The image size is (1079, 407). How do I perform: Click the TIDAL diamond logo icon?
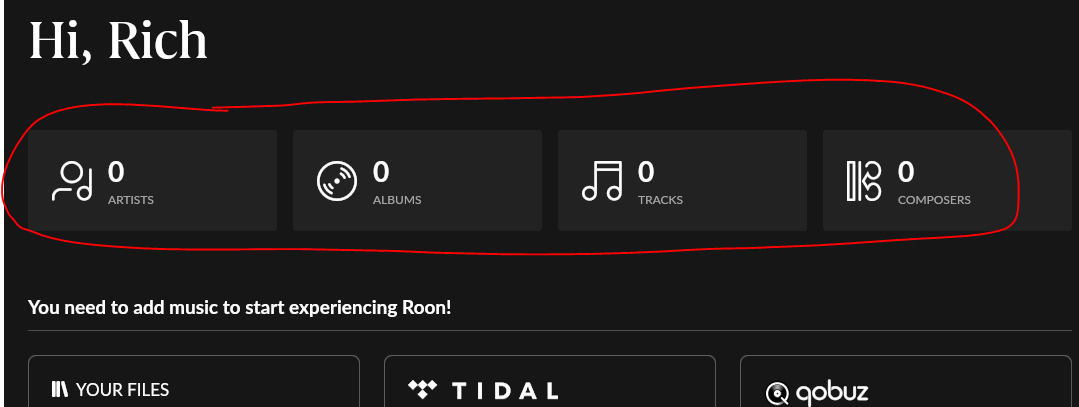point(423,390)
